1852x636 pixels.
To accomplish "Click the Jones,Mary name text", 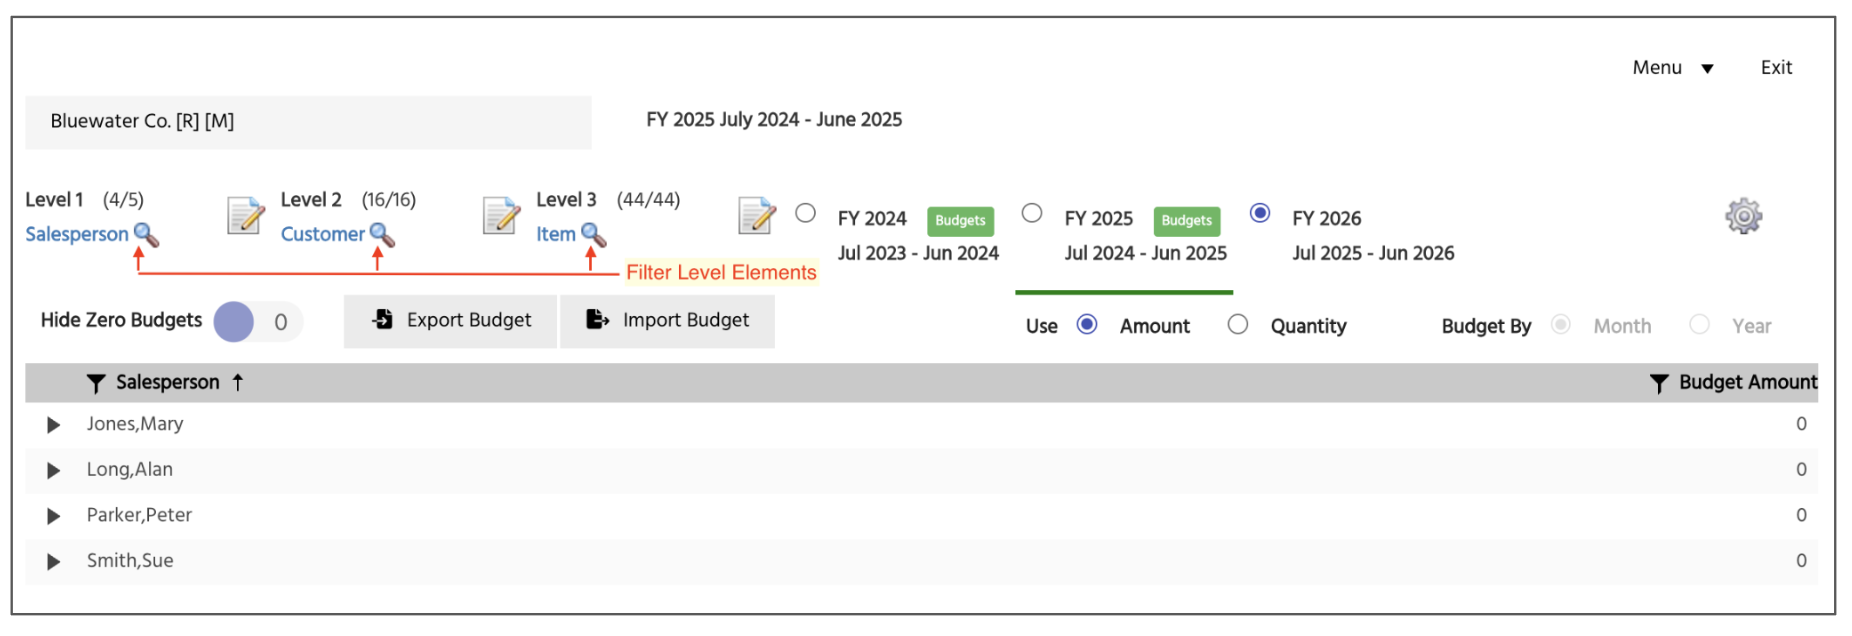I will click(135, 424).
